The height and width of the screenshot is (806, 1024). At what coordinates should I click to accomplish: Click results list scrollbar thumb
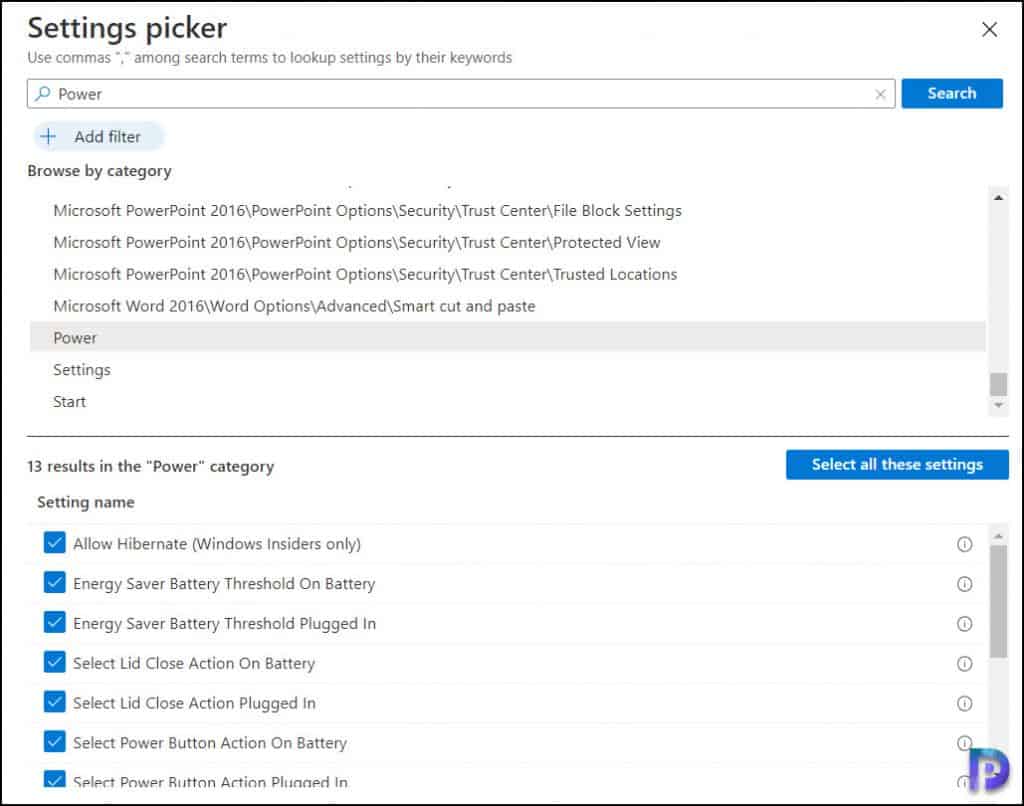point(998,601)
